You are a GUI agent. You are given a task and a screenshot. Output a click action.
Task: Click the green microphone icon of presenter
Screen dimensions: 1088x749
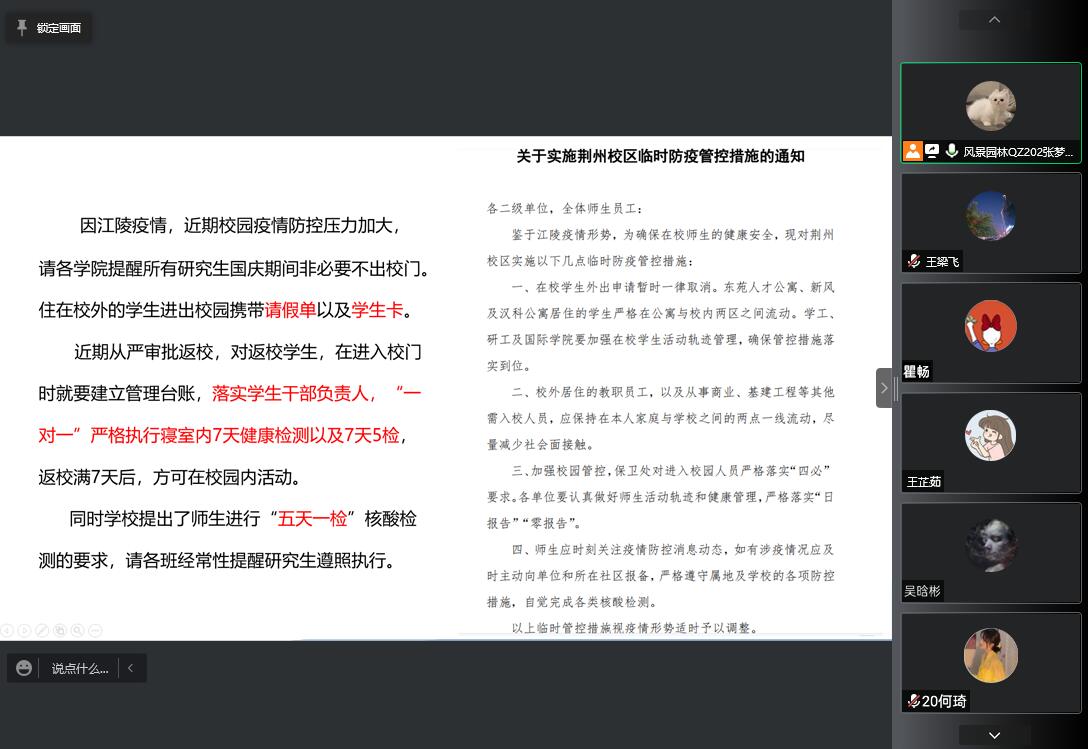point(951,151)
